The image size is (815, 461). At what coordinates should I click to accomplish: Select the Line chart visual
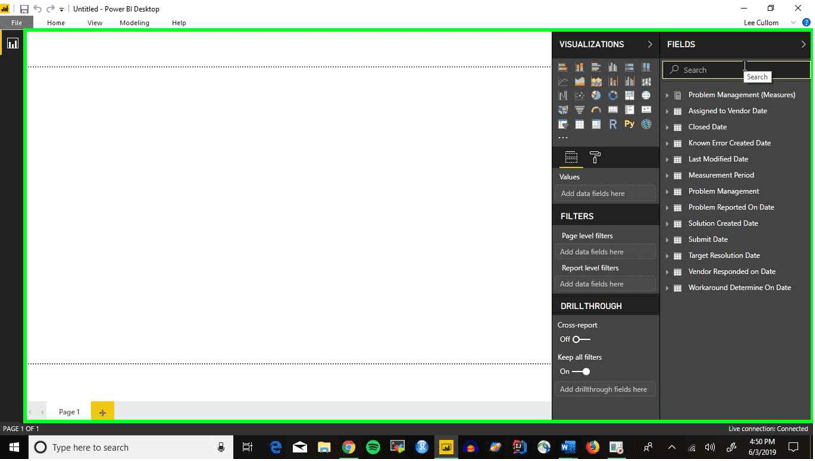(563, 82)
